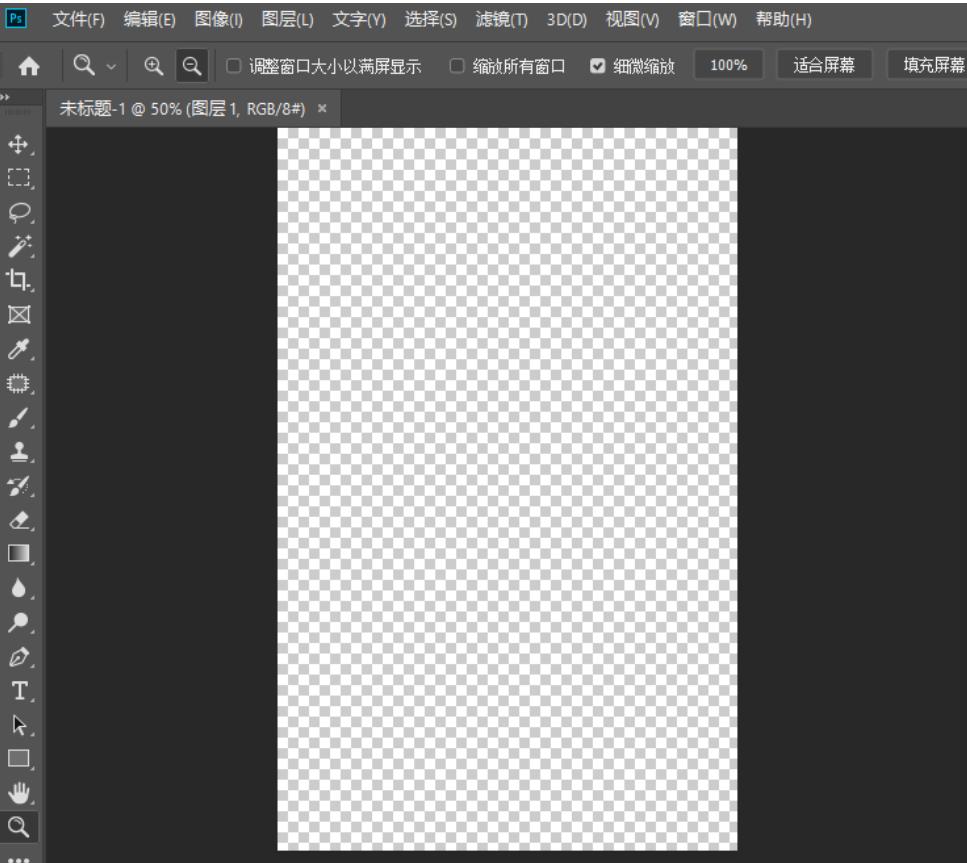Click the 100% zoom button

(728, 66)
